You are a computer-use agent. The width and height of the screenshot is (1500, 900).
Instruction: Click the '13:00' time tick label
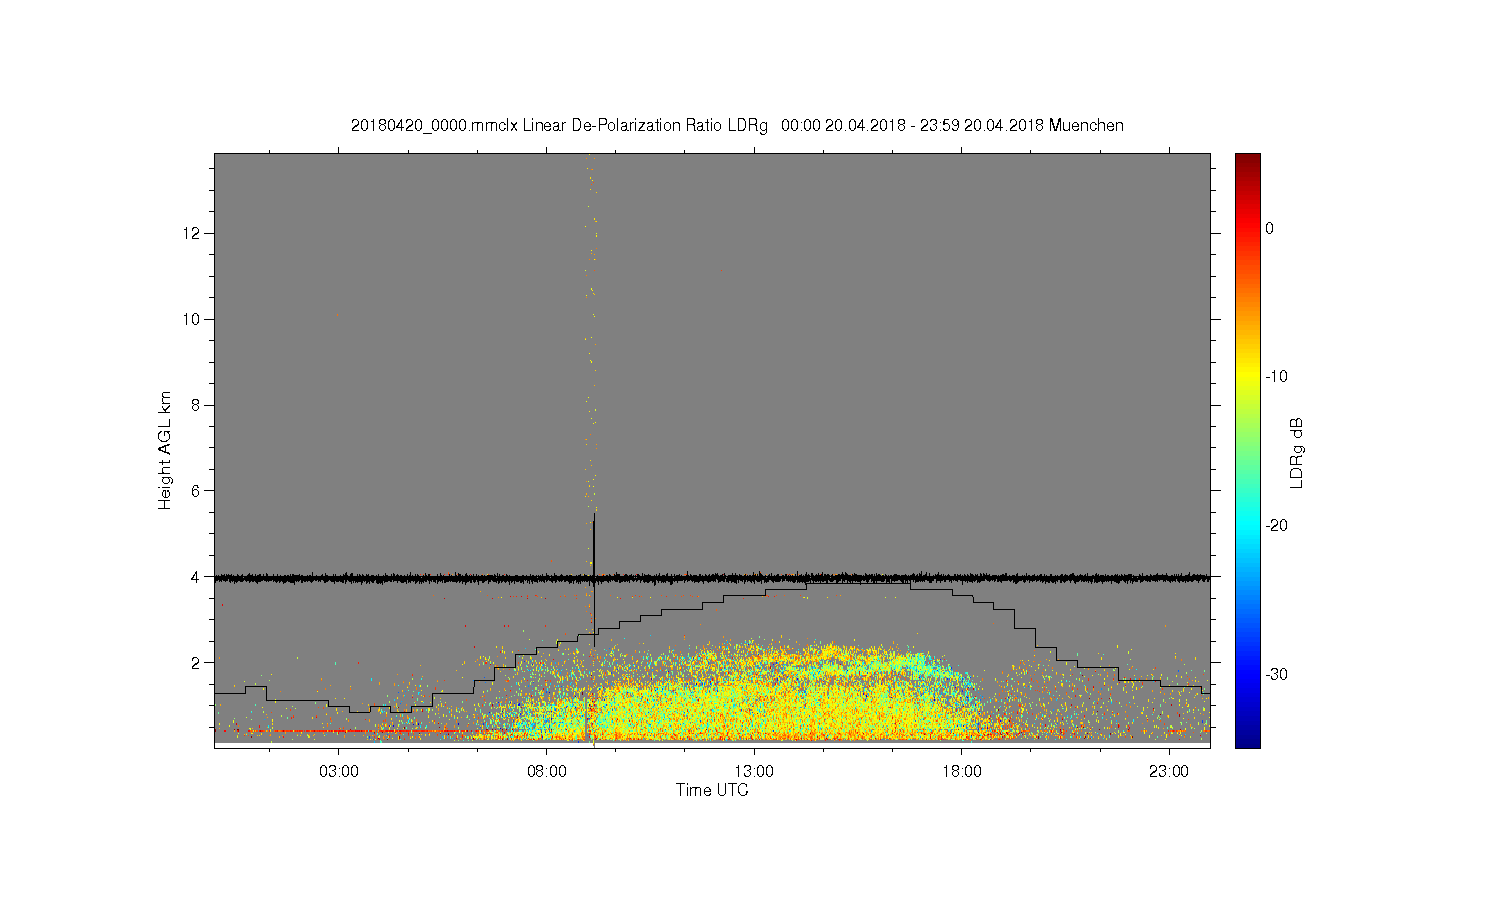pos(754,772)
